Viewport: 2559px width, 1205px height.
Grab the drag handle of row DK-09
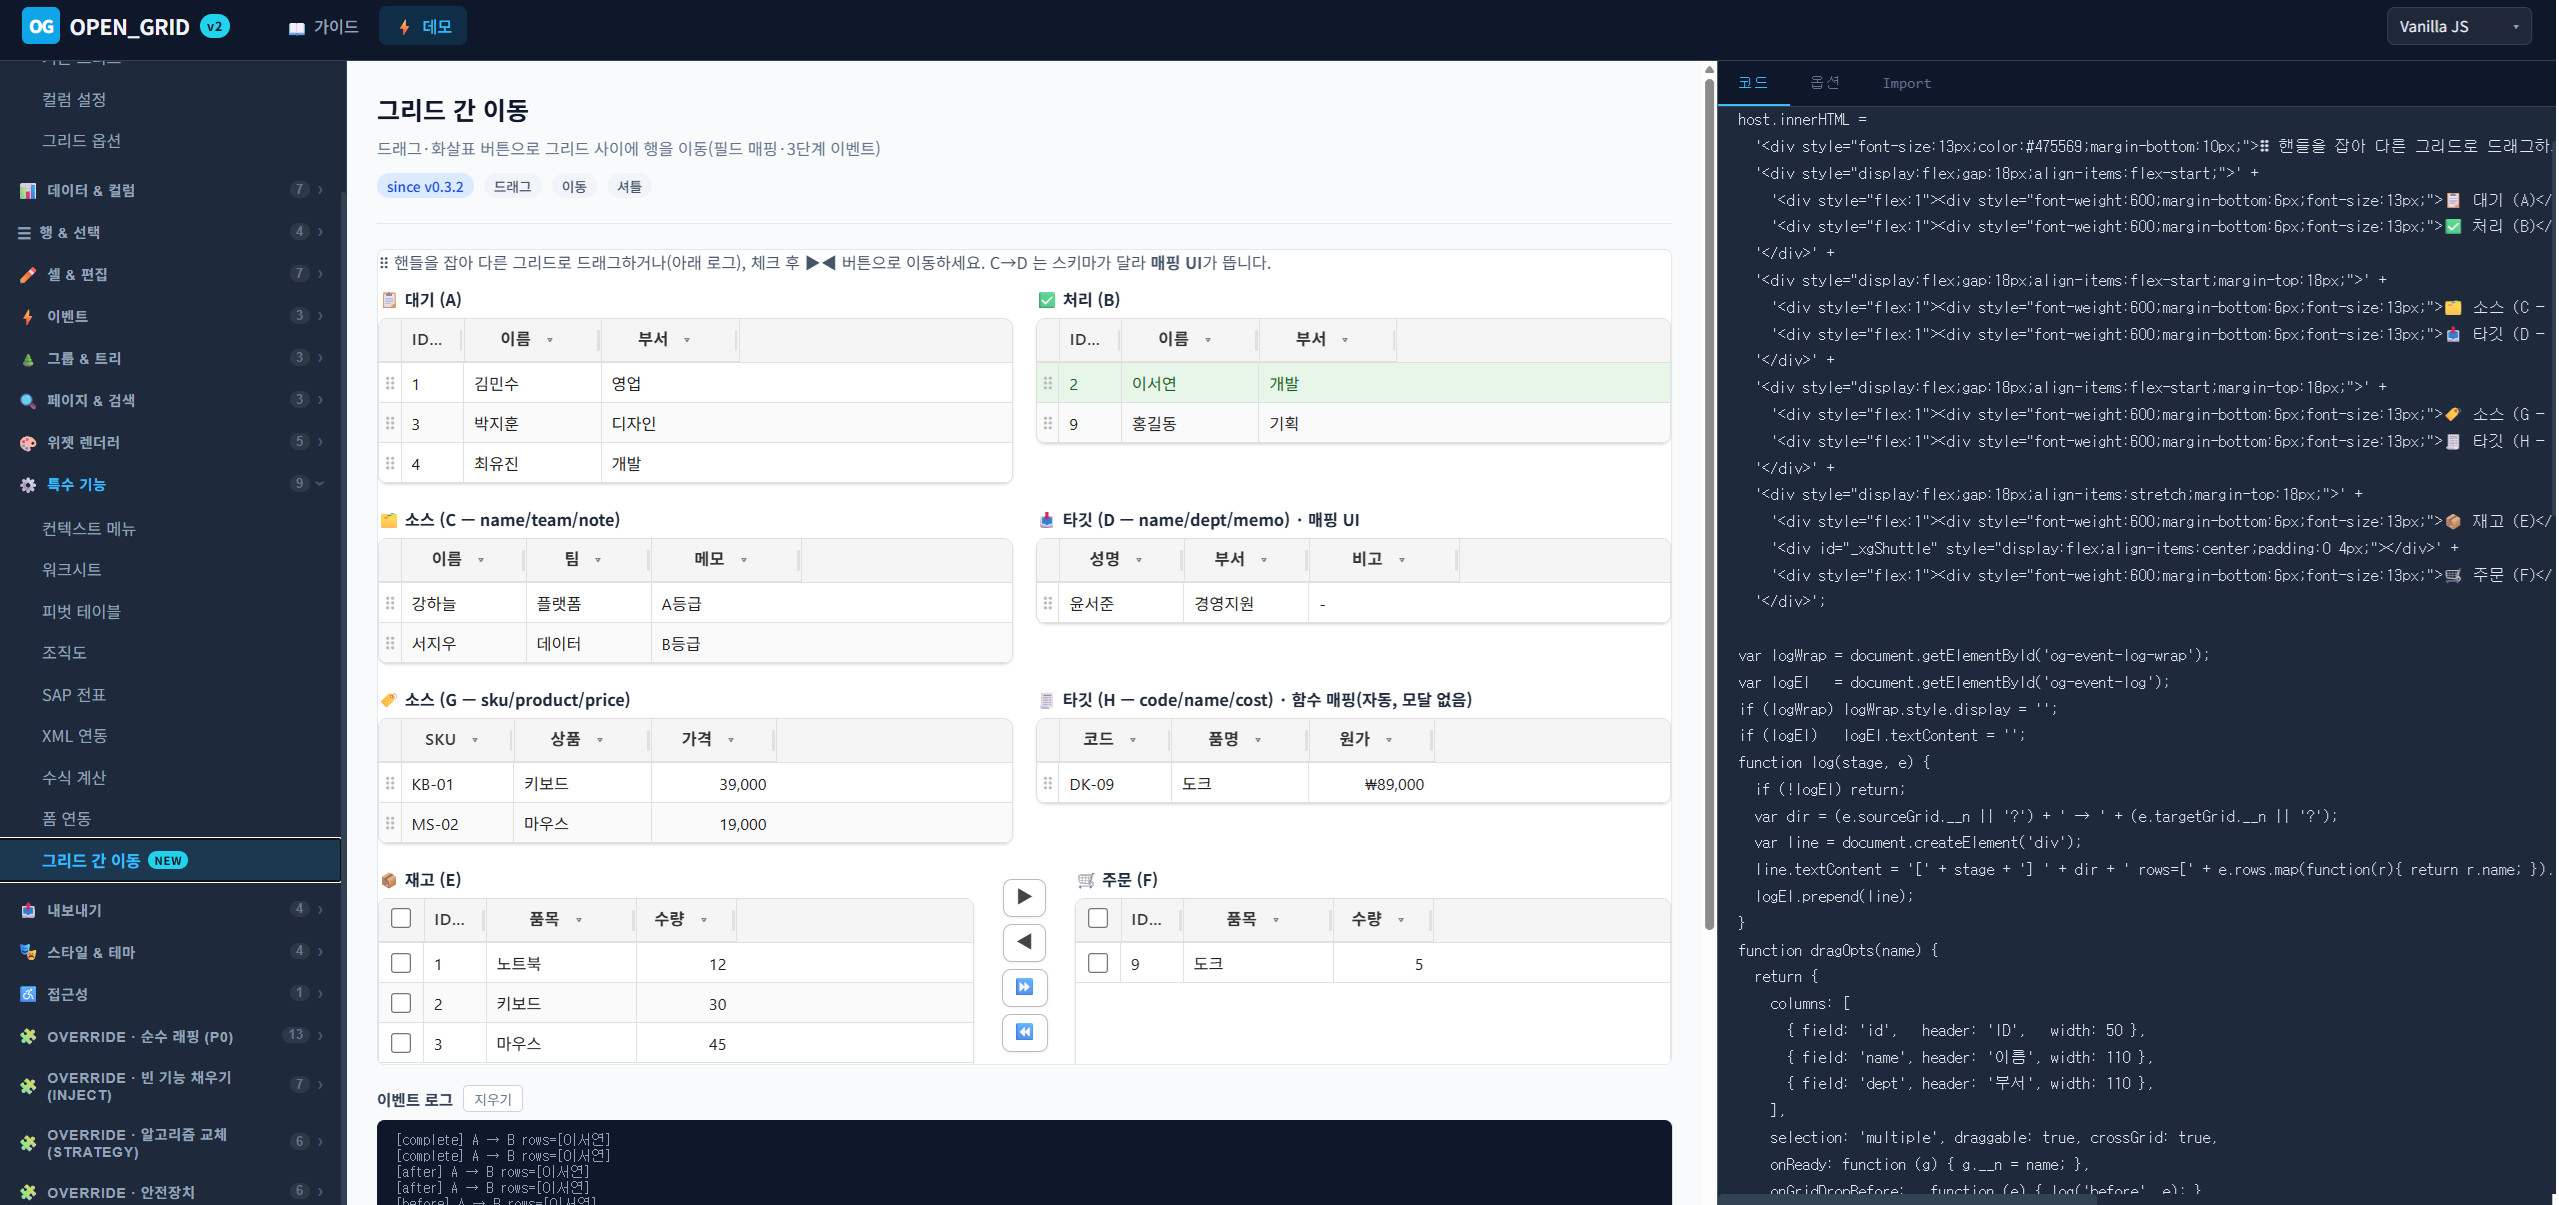[1048, 783]
